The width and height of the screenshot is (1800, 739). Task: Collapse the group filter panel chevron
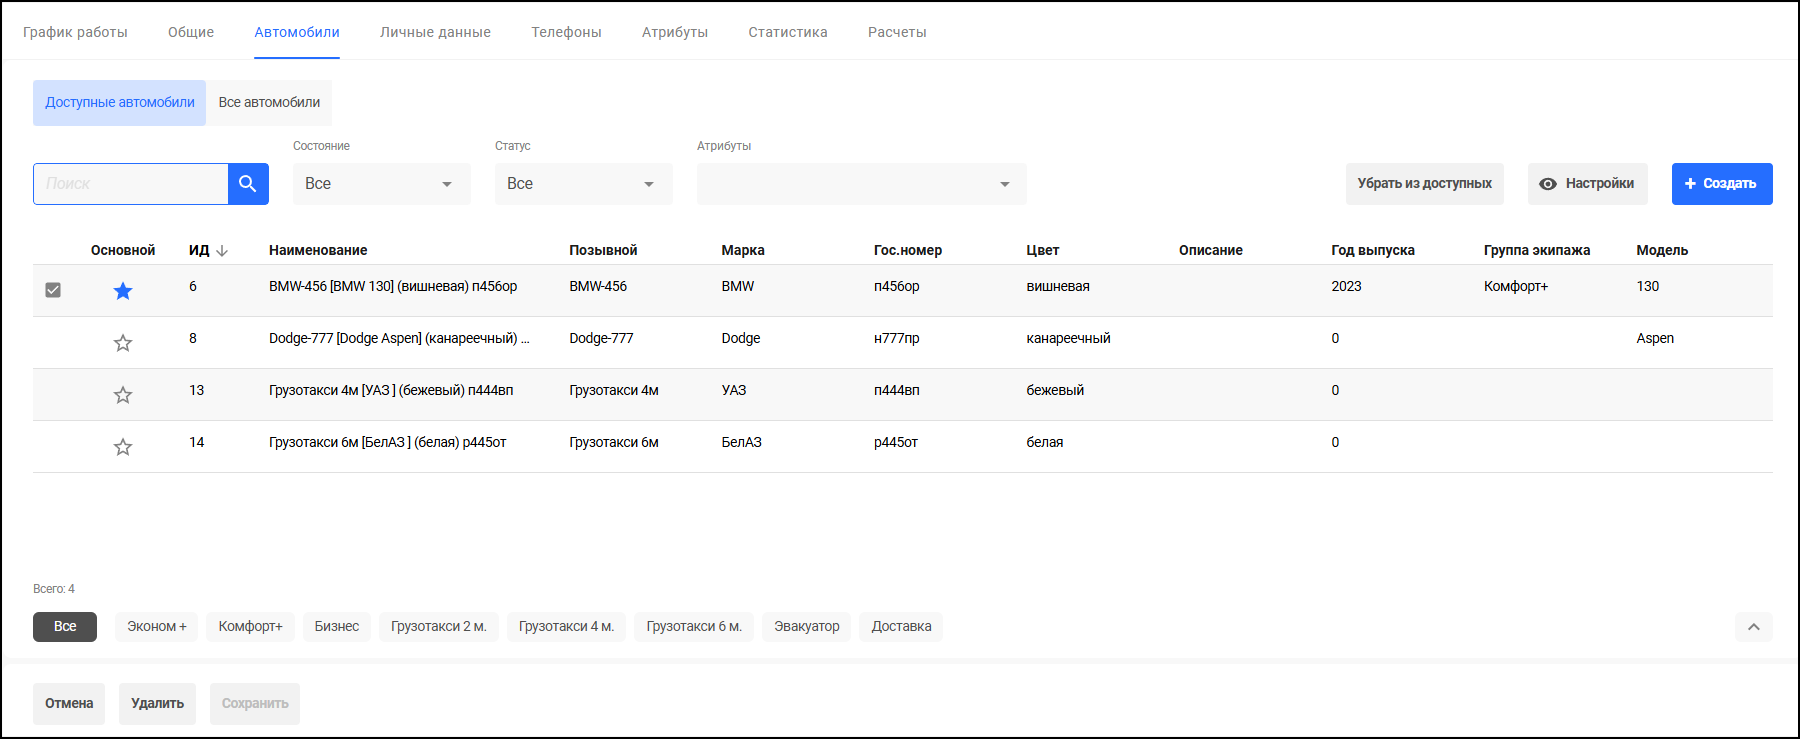[x=1753, y=627]
